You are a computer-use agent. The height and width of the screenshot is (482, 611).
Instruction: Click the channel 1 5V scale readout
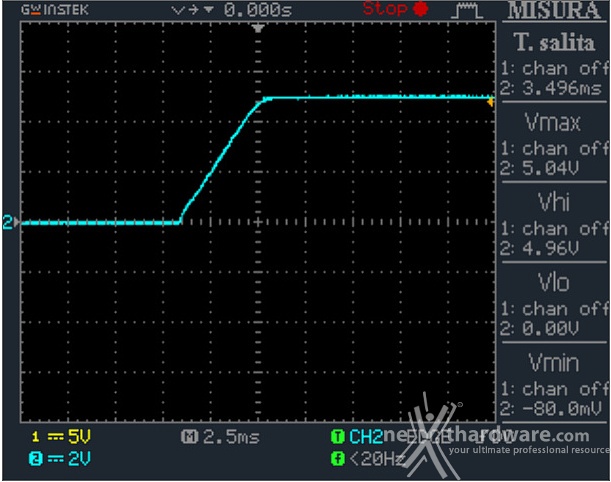coord(79,437)
